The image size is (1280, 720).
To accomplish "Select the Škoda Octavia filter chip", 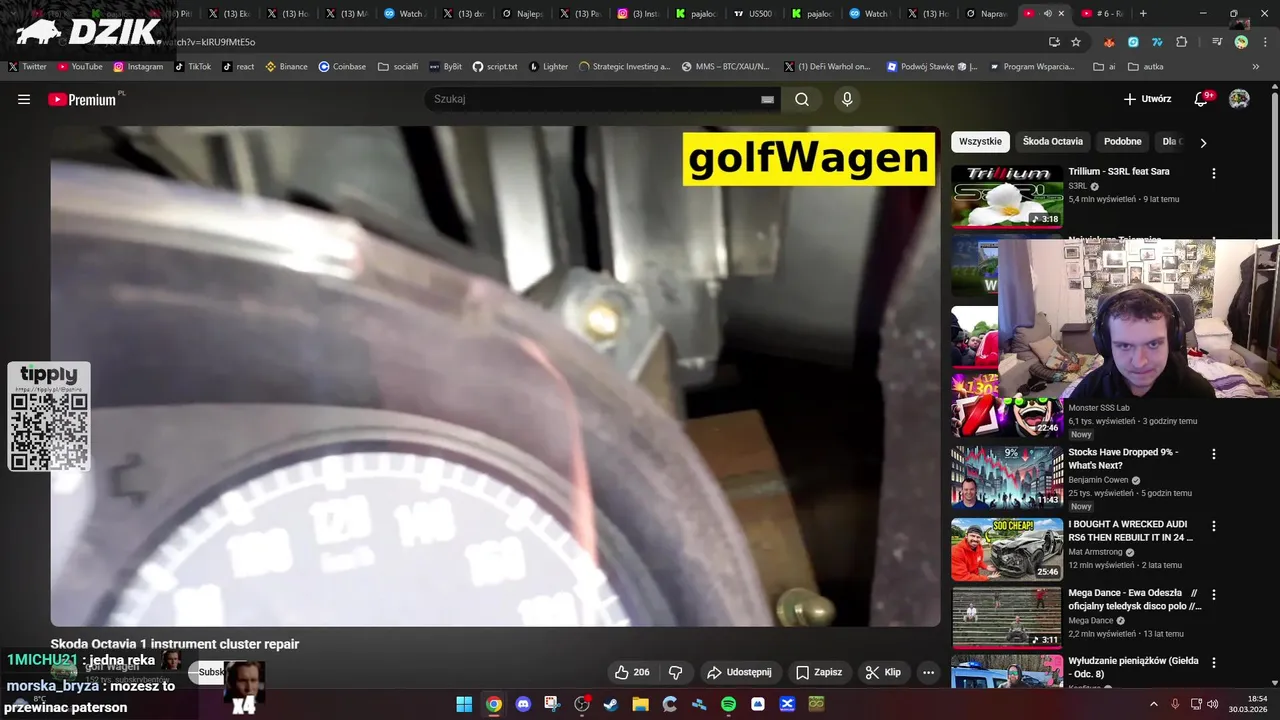I will pos(1052,141).
